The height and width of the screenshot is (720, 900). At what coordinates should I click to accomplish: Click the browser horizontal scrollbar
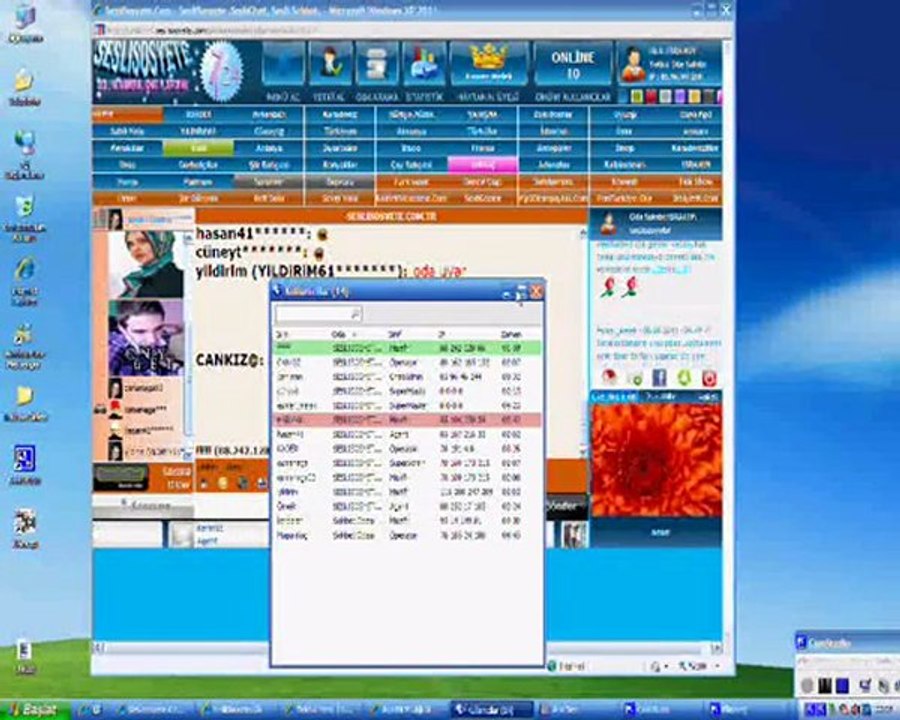[x=408, y=648]
